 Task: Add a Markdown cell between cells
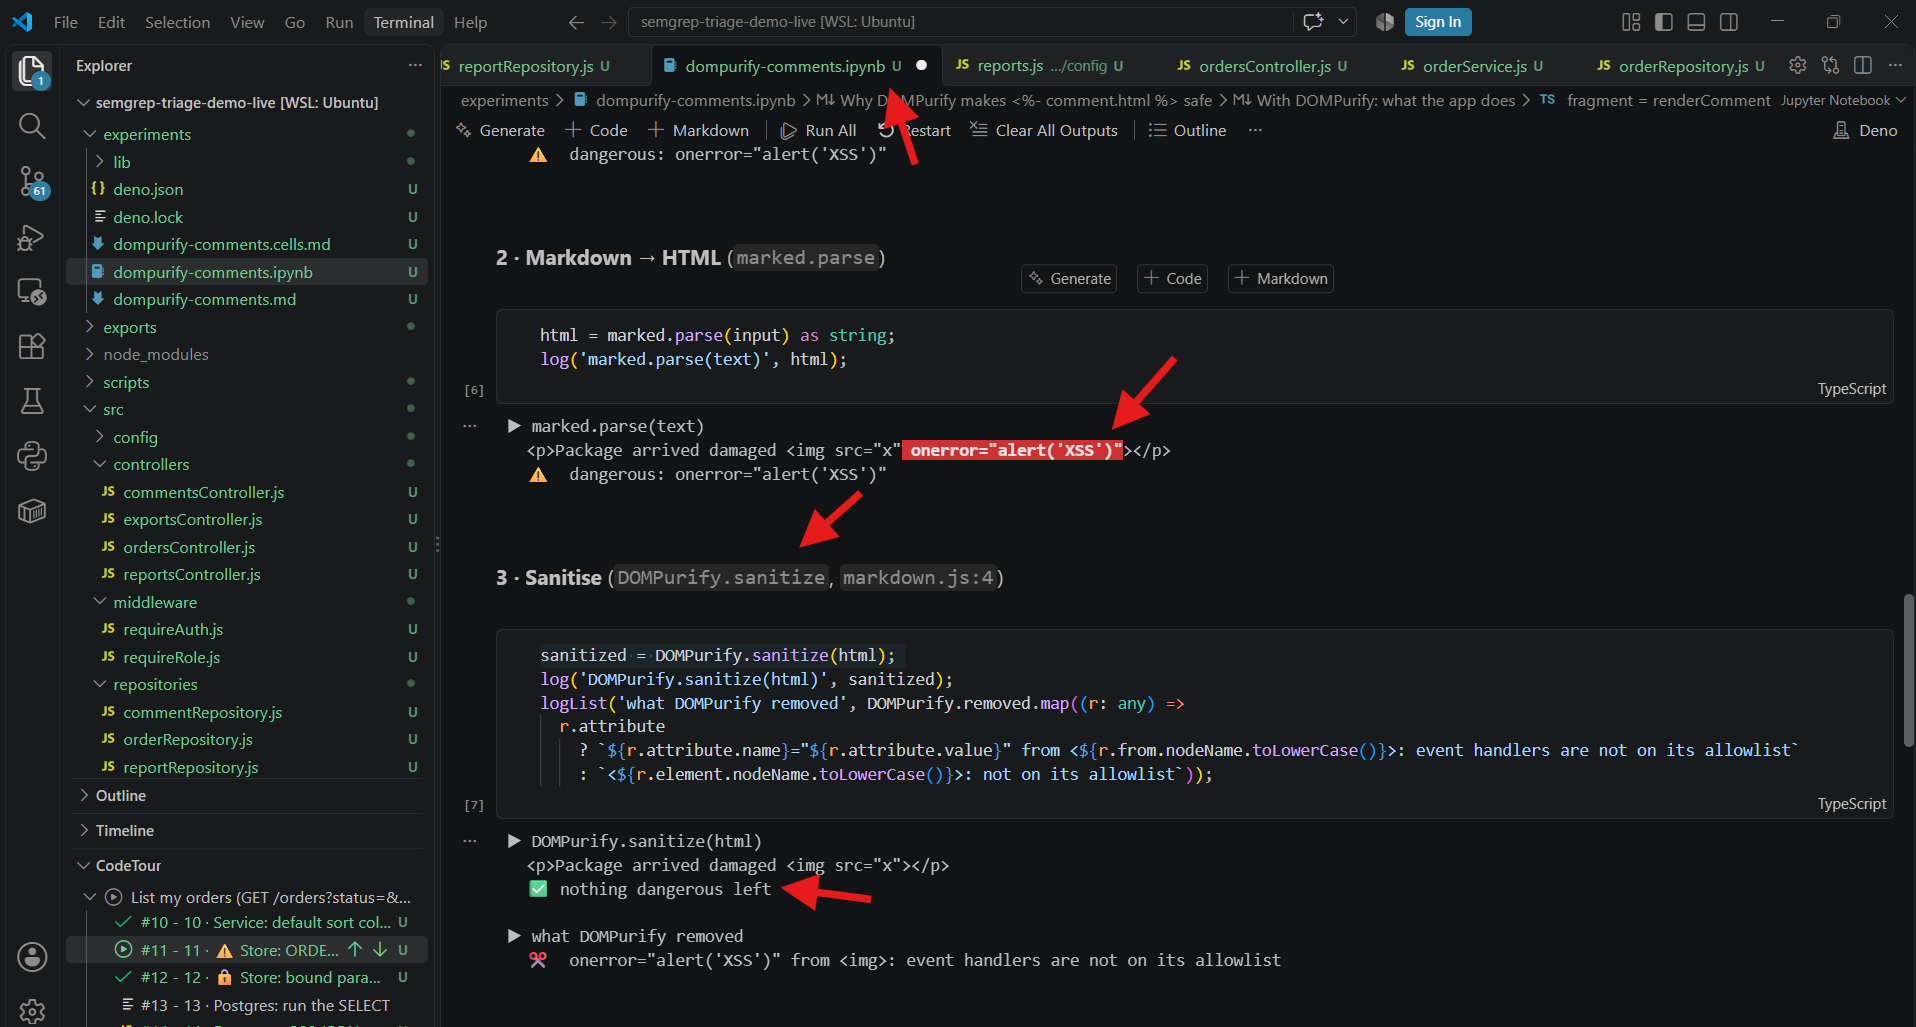point(1281,279)
